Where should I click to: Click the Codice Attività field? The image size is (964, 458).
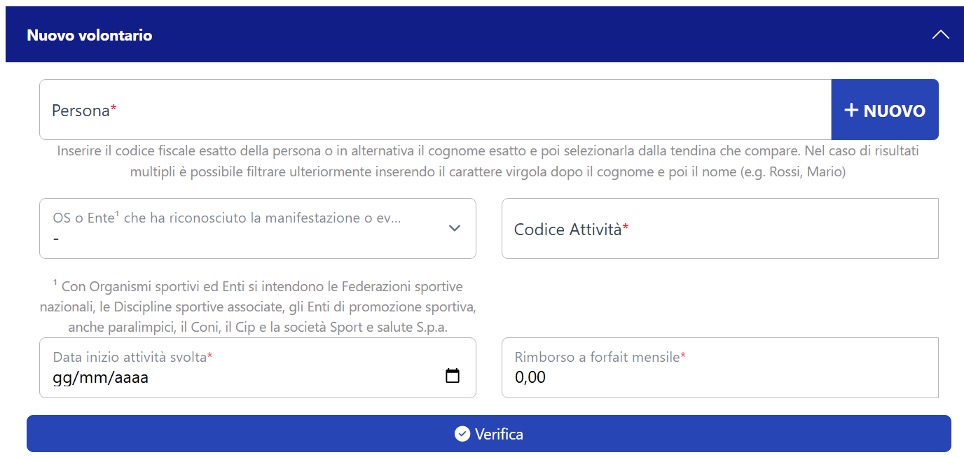[720, 228]
